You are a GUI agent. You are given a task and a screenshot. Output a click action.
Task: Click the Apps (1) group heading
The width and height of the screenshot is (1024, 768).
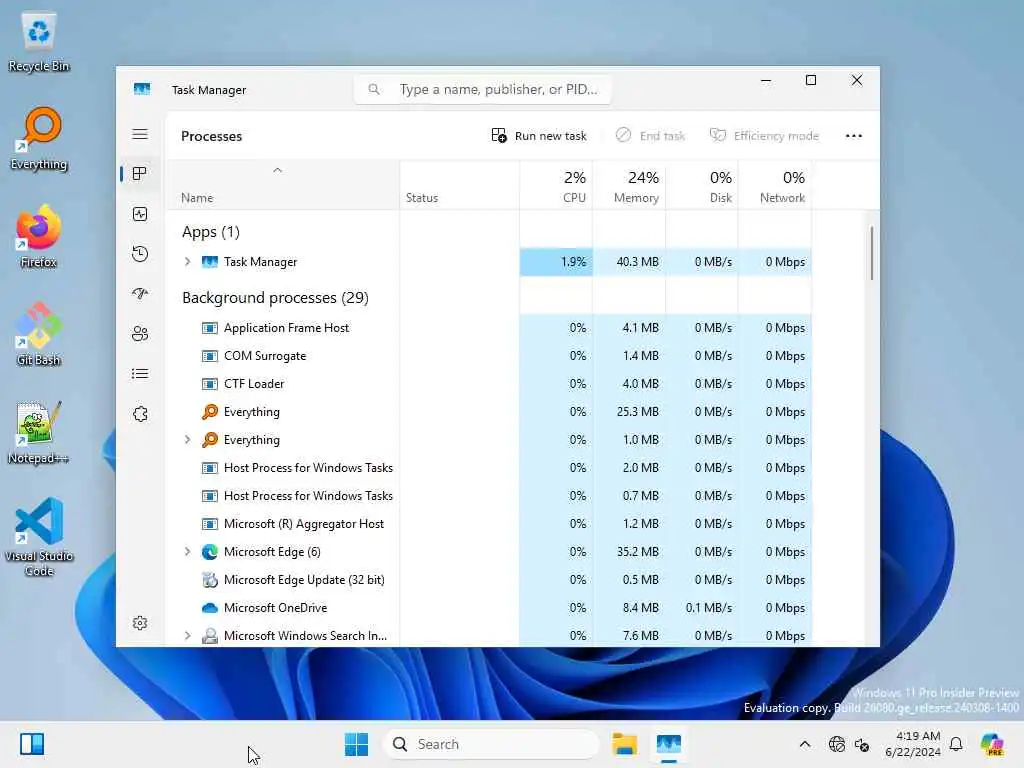point(211,232)
